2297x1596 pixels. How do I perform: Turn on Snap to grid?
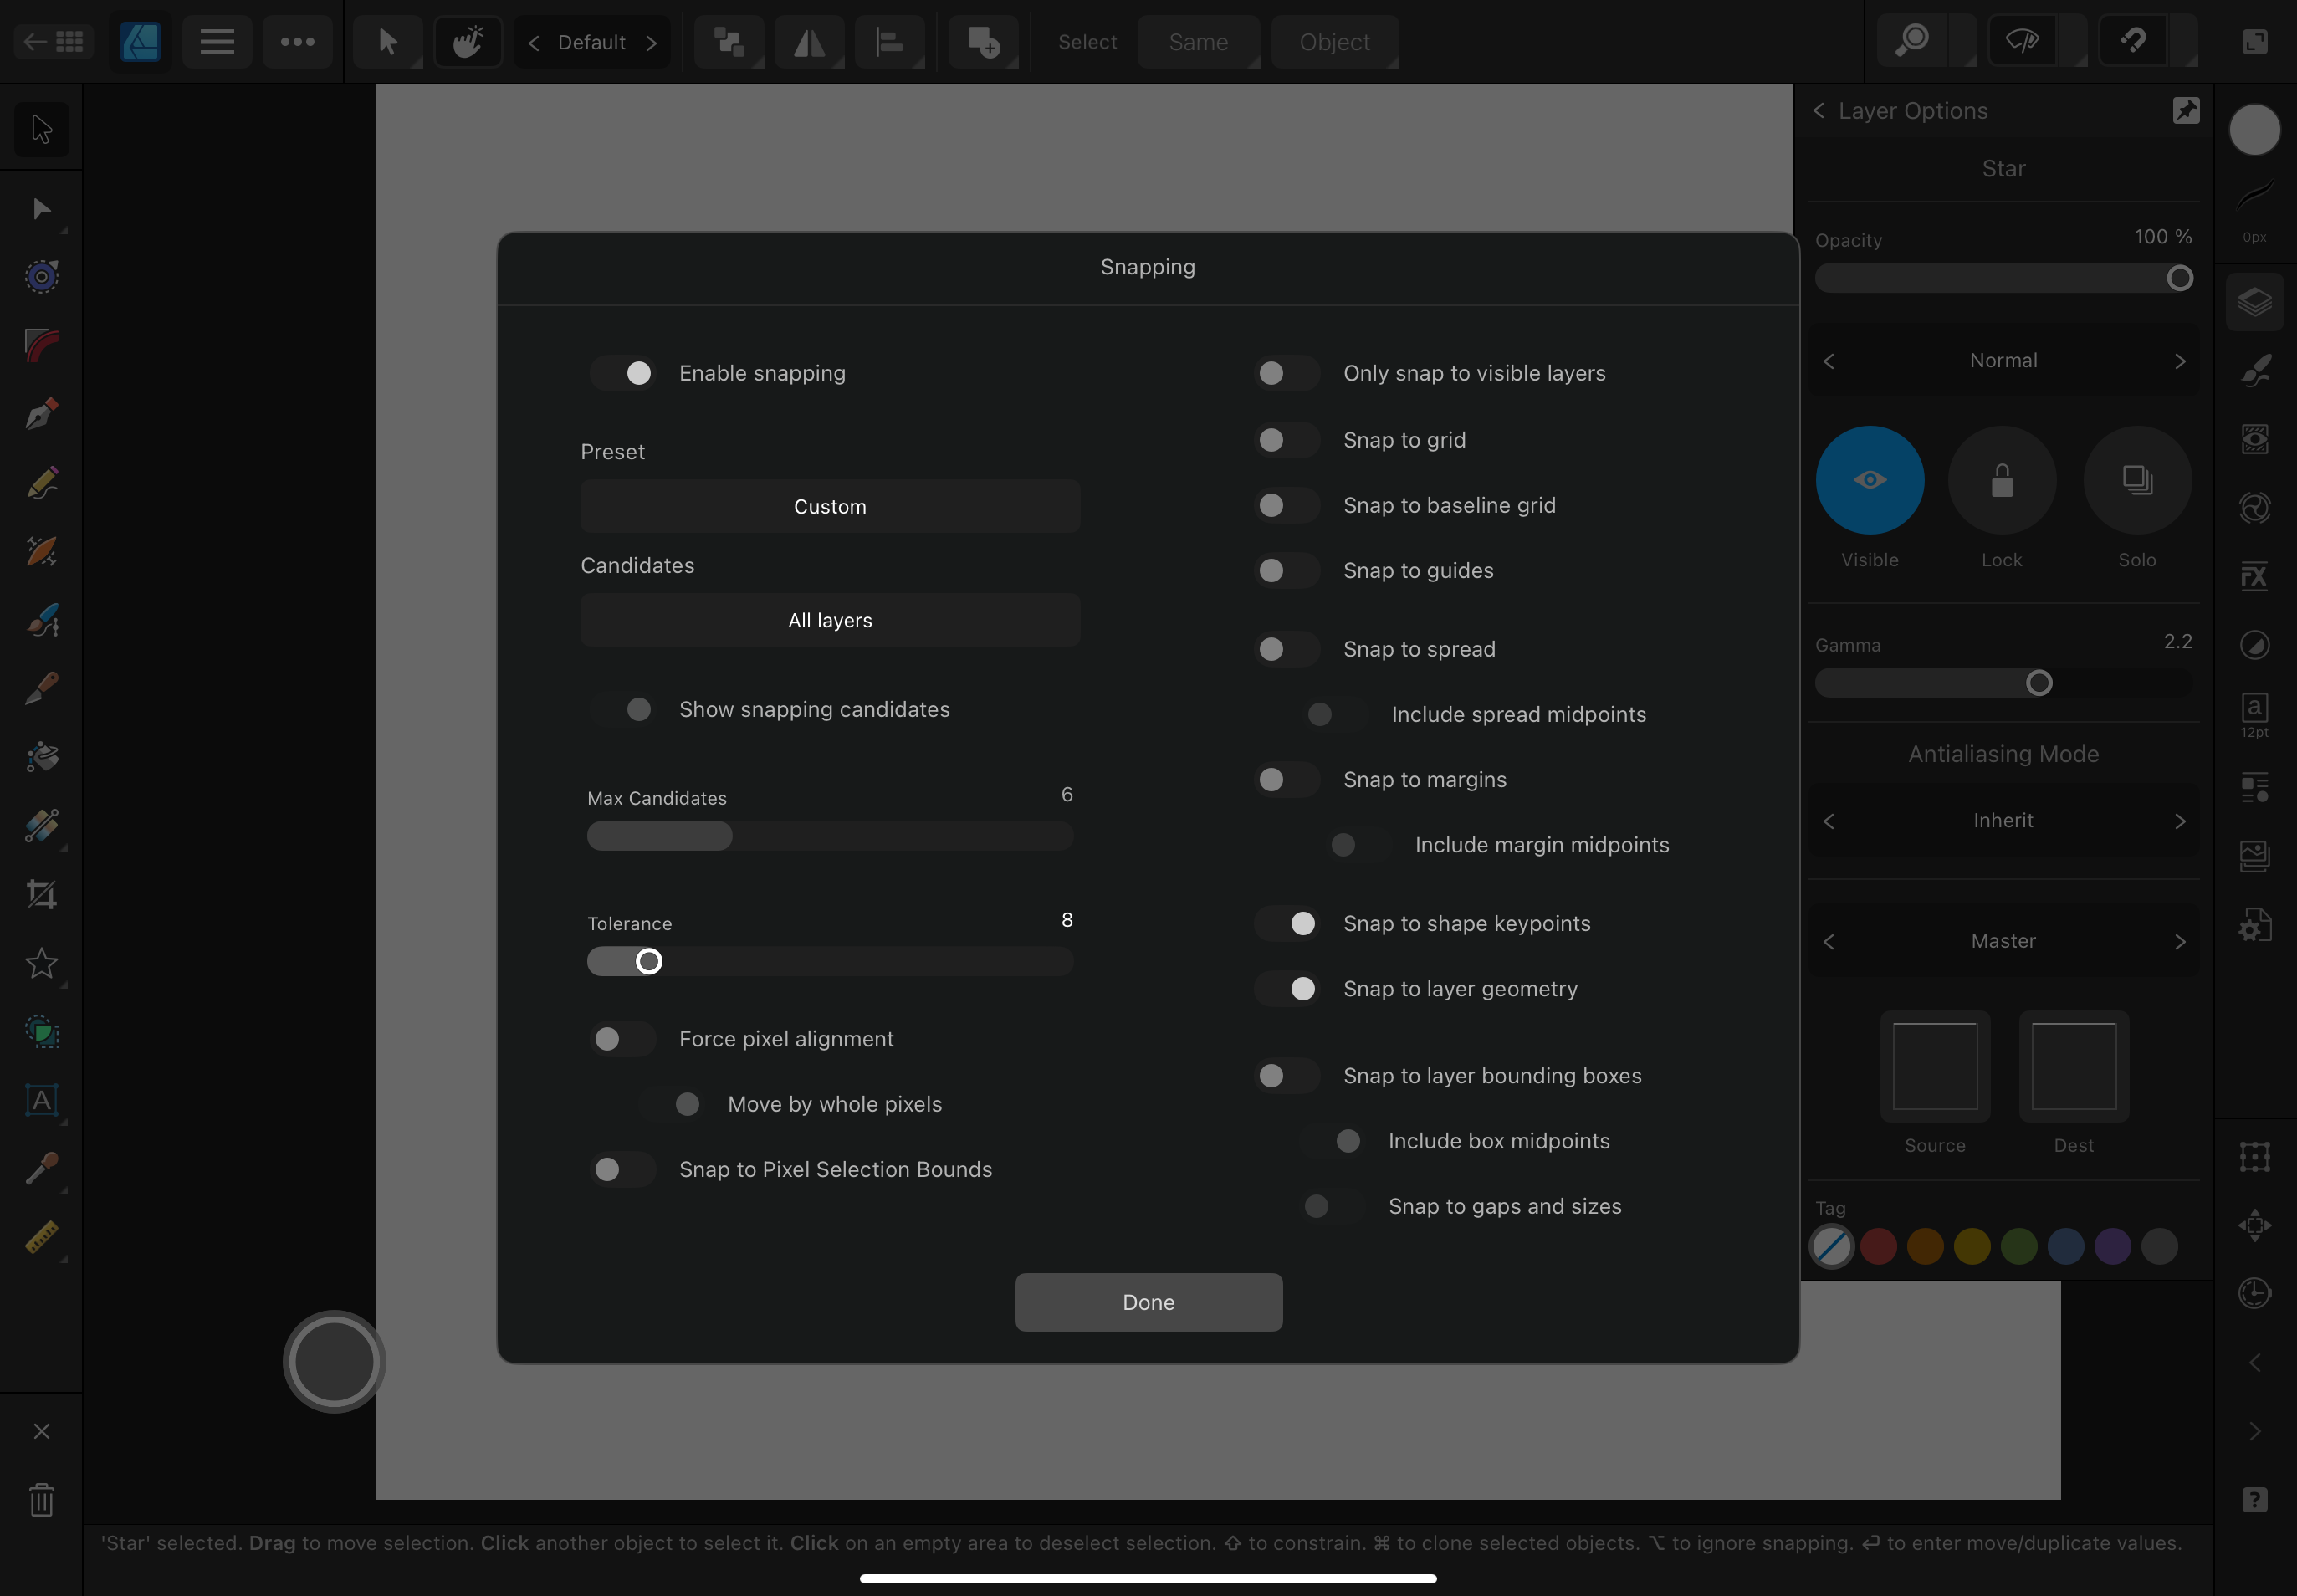click(x=1286, y=440)
